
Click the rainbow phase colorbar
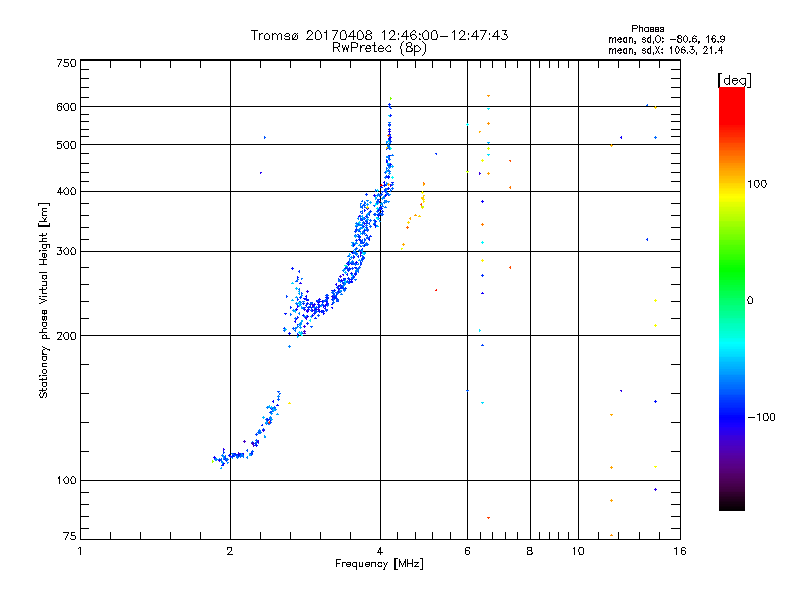(x=732, y=298)
